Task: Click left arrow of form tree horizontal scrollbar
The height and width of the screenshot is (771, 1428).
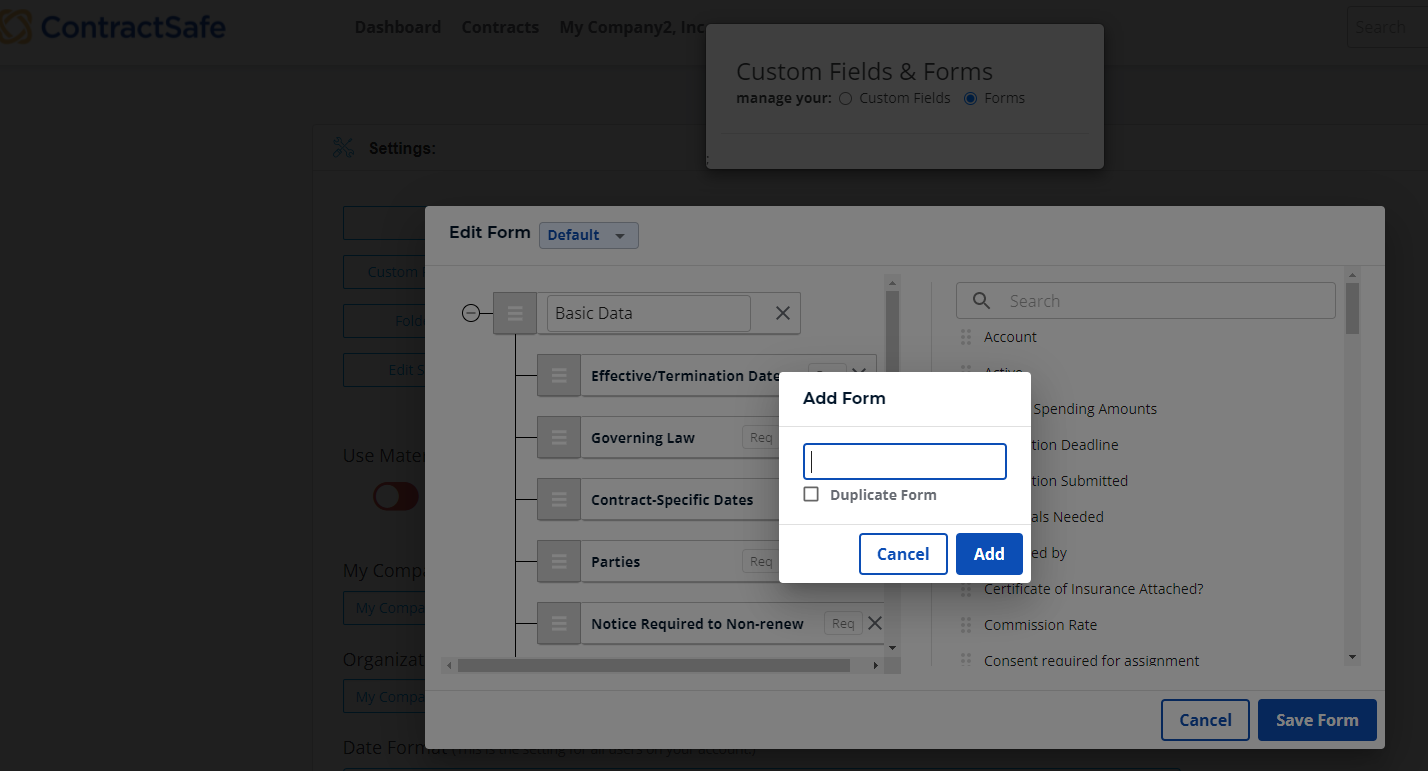Action: (x=449, y=665)
